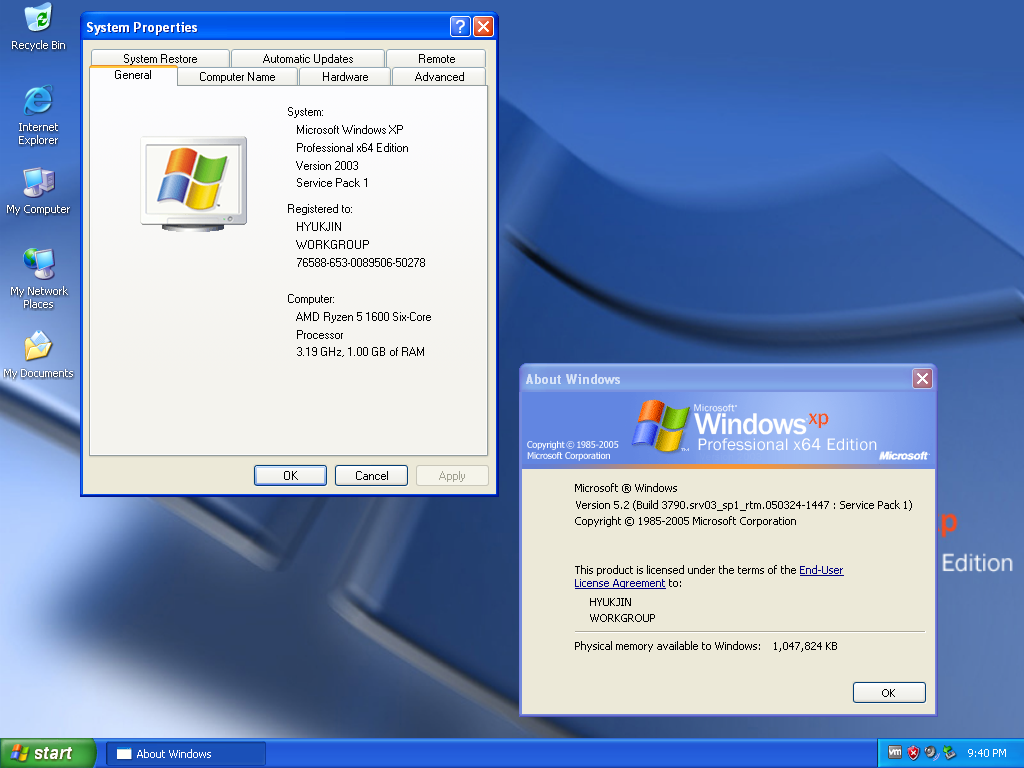Screen dimensions: 1024x768
Task: Click the Safely Remove Hardware tray icon
Action: (949, 753)
